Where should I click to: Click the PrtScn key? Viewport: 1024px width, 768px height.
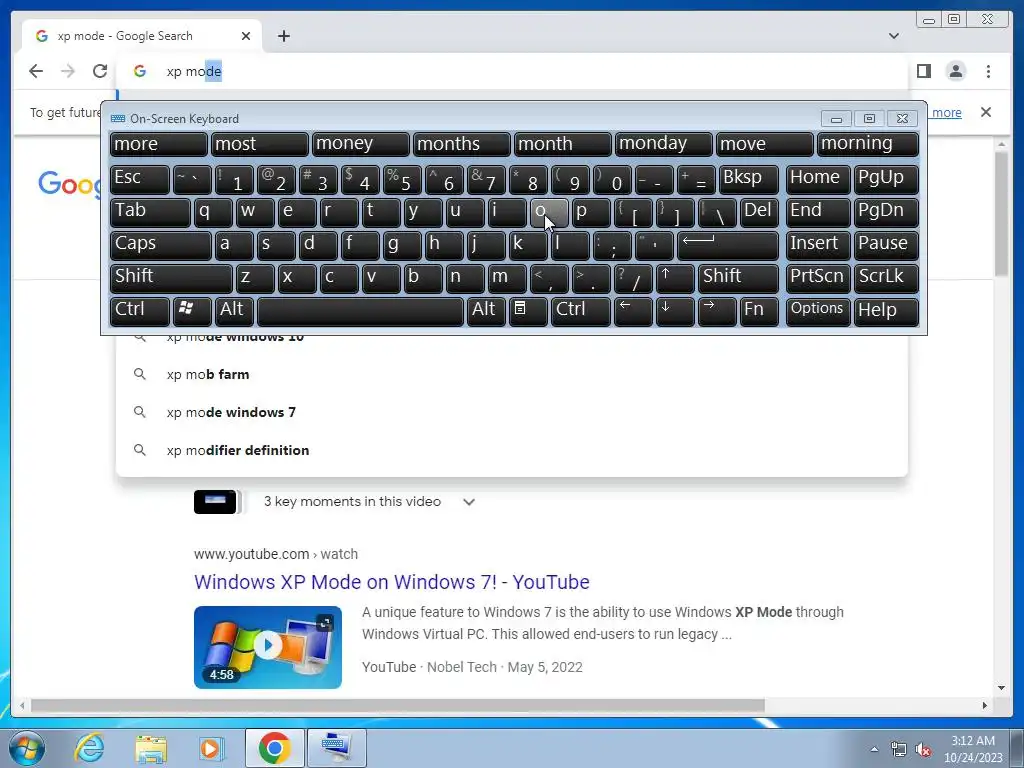(x=818, y=279)
